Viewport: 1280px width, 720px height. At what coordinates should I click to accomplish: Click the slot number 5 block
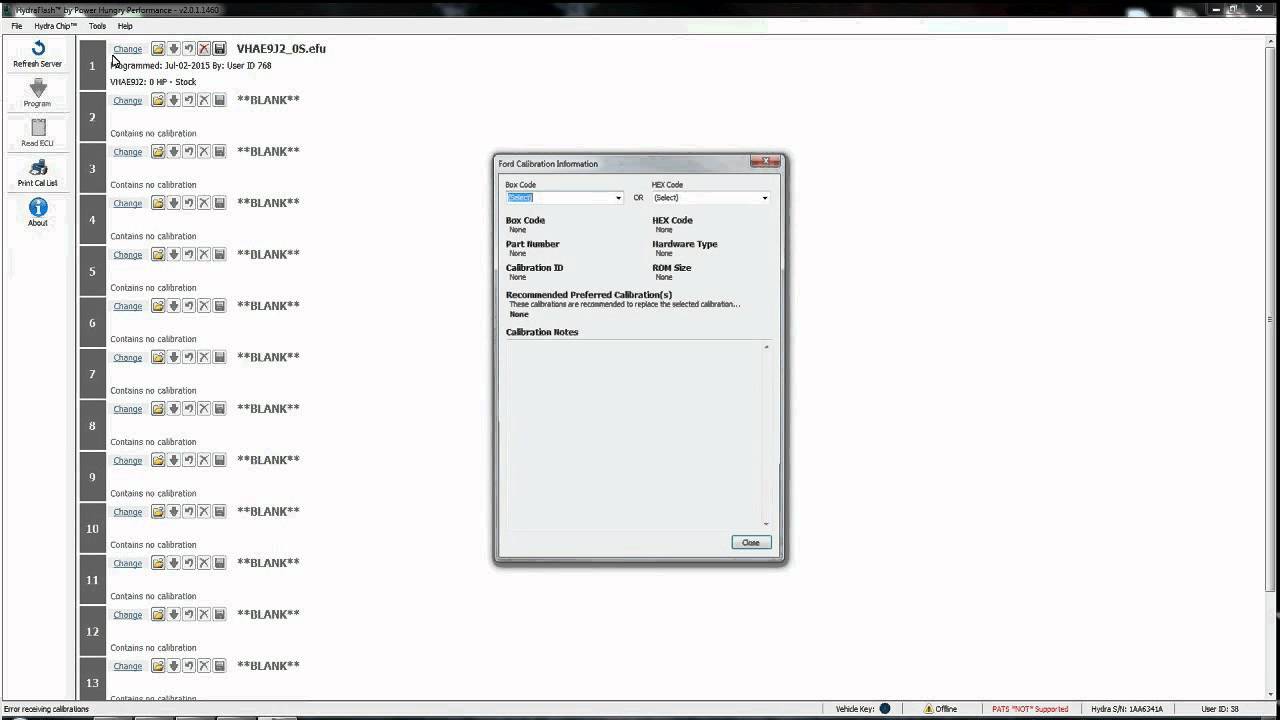tap(92, 271)
